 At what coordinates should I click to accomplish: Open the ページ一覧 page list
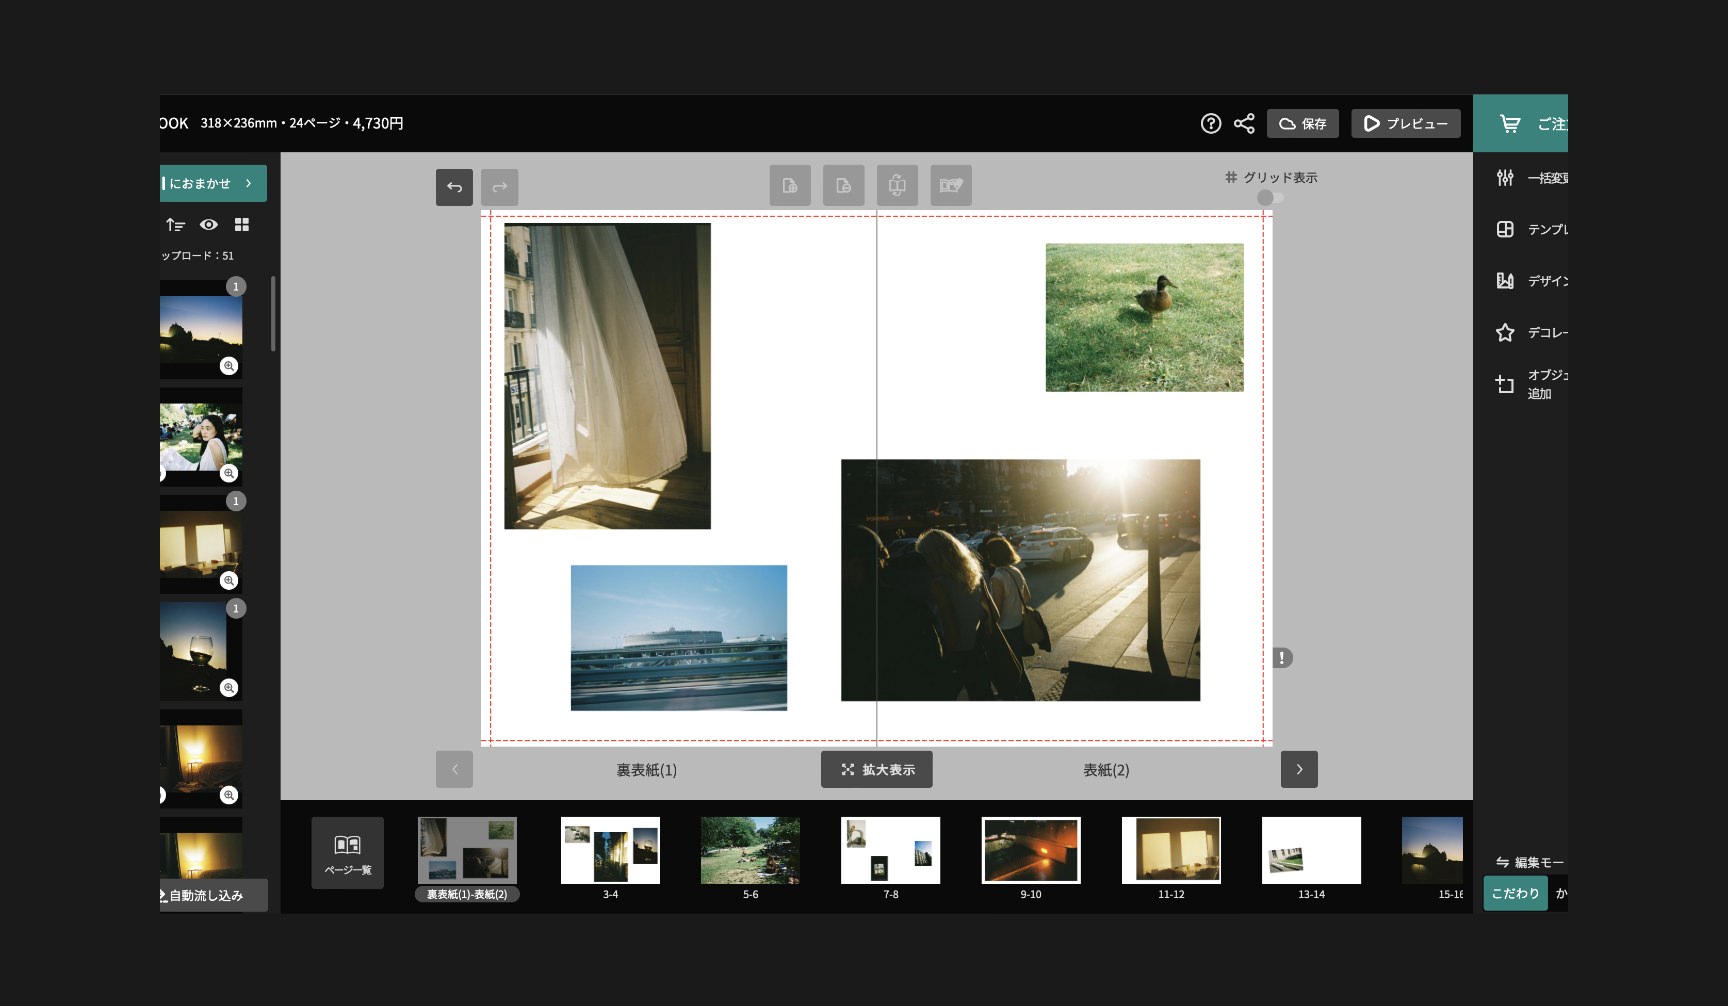(x=347, y=853)
